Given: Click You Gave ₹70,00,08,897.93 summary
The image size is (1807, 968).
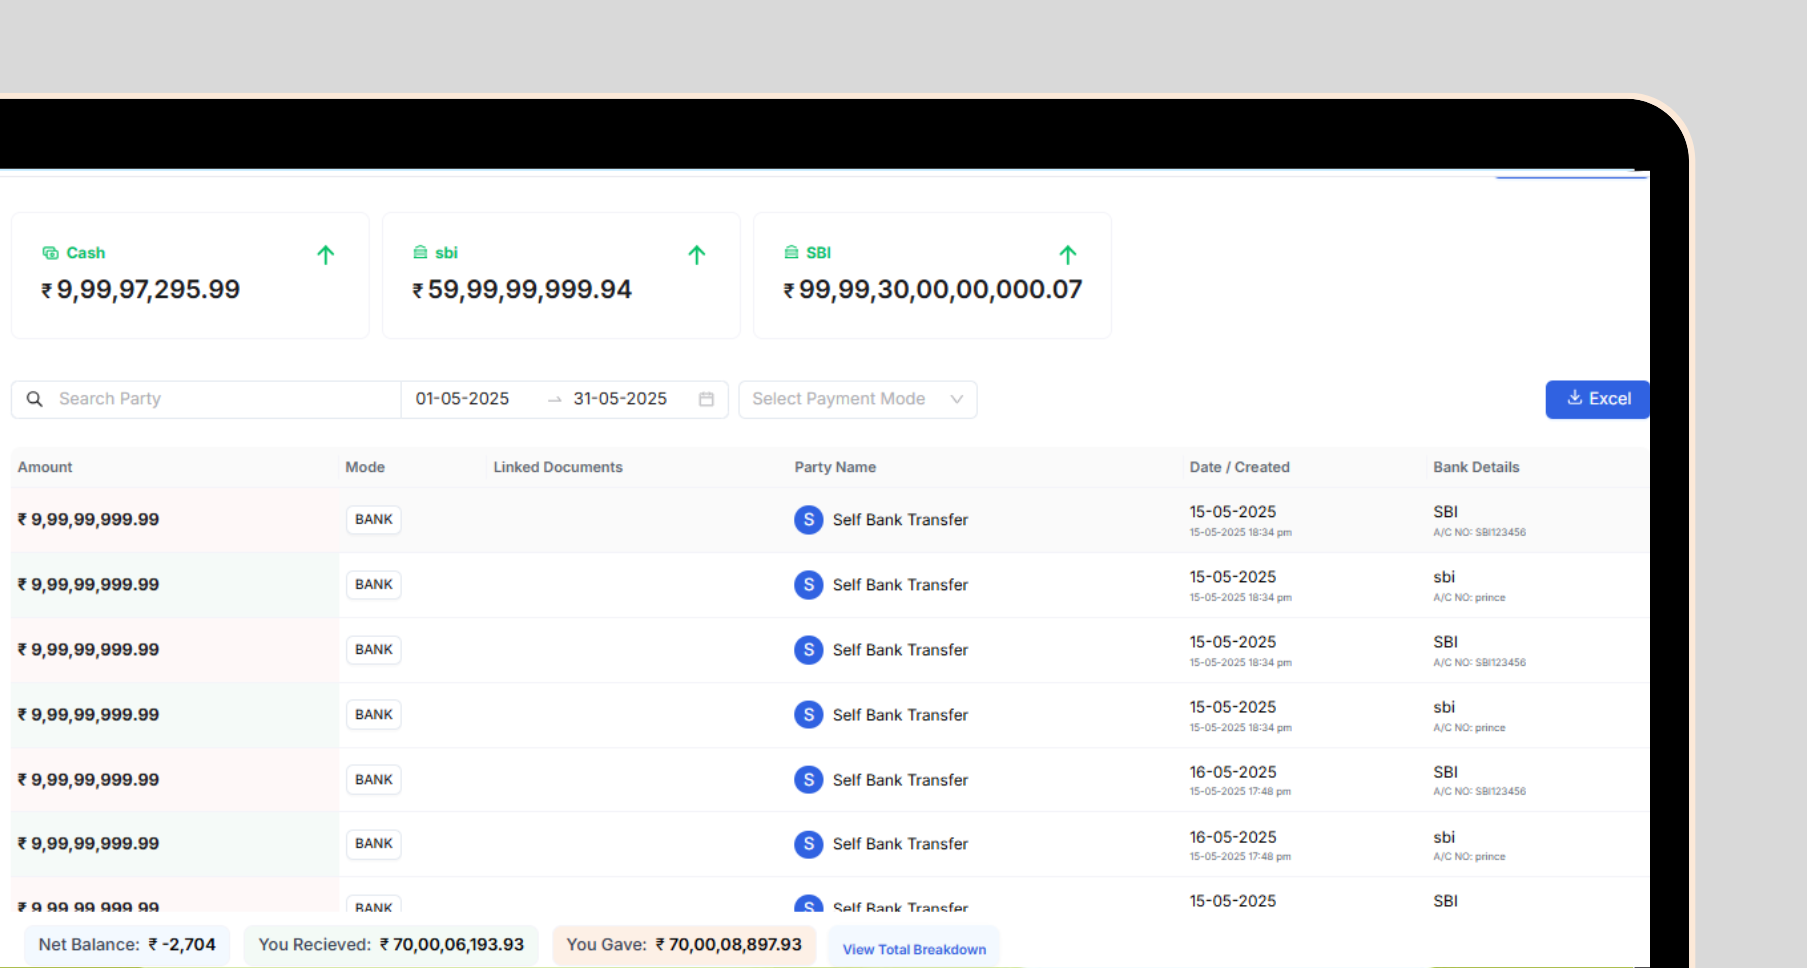Looking at the screenshot, I should click(684, 945).
